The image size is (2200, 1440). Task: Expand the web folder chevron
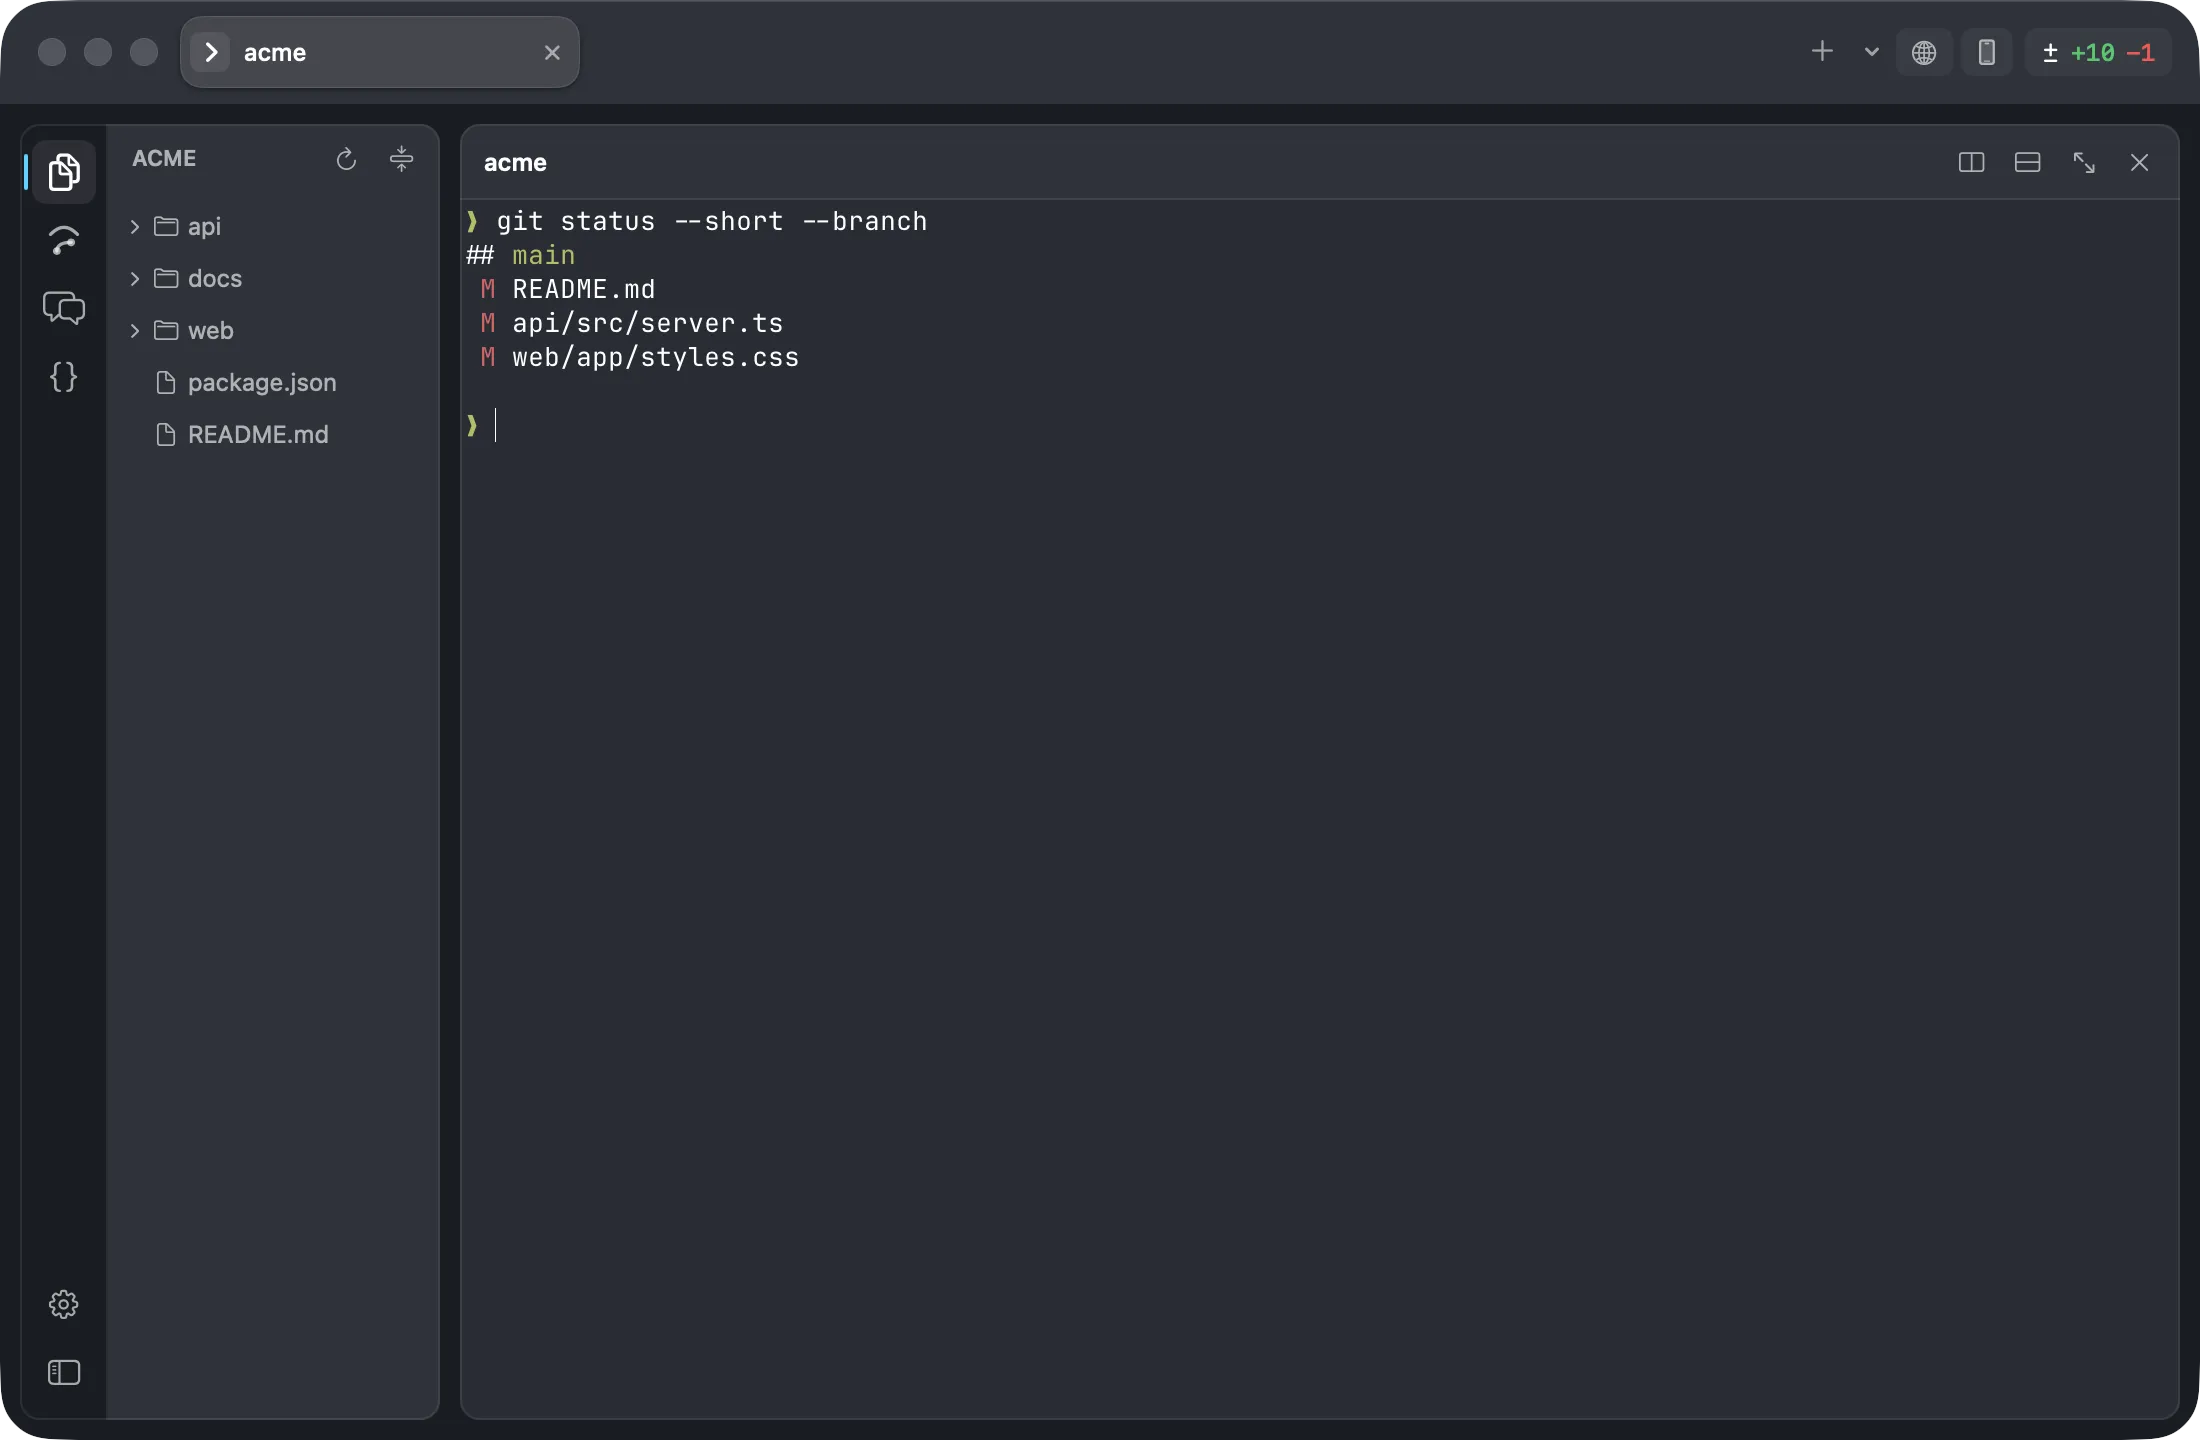(135, 331)
